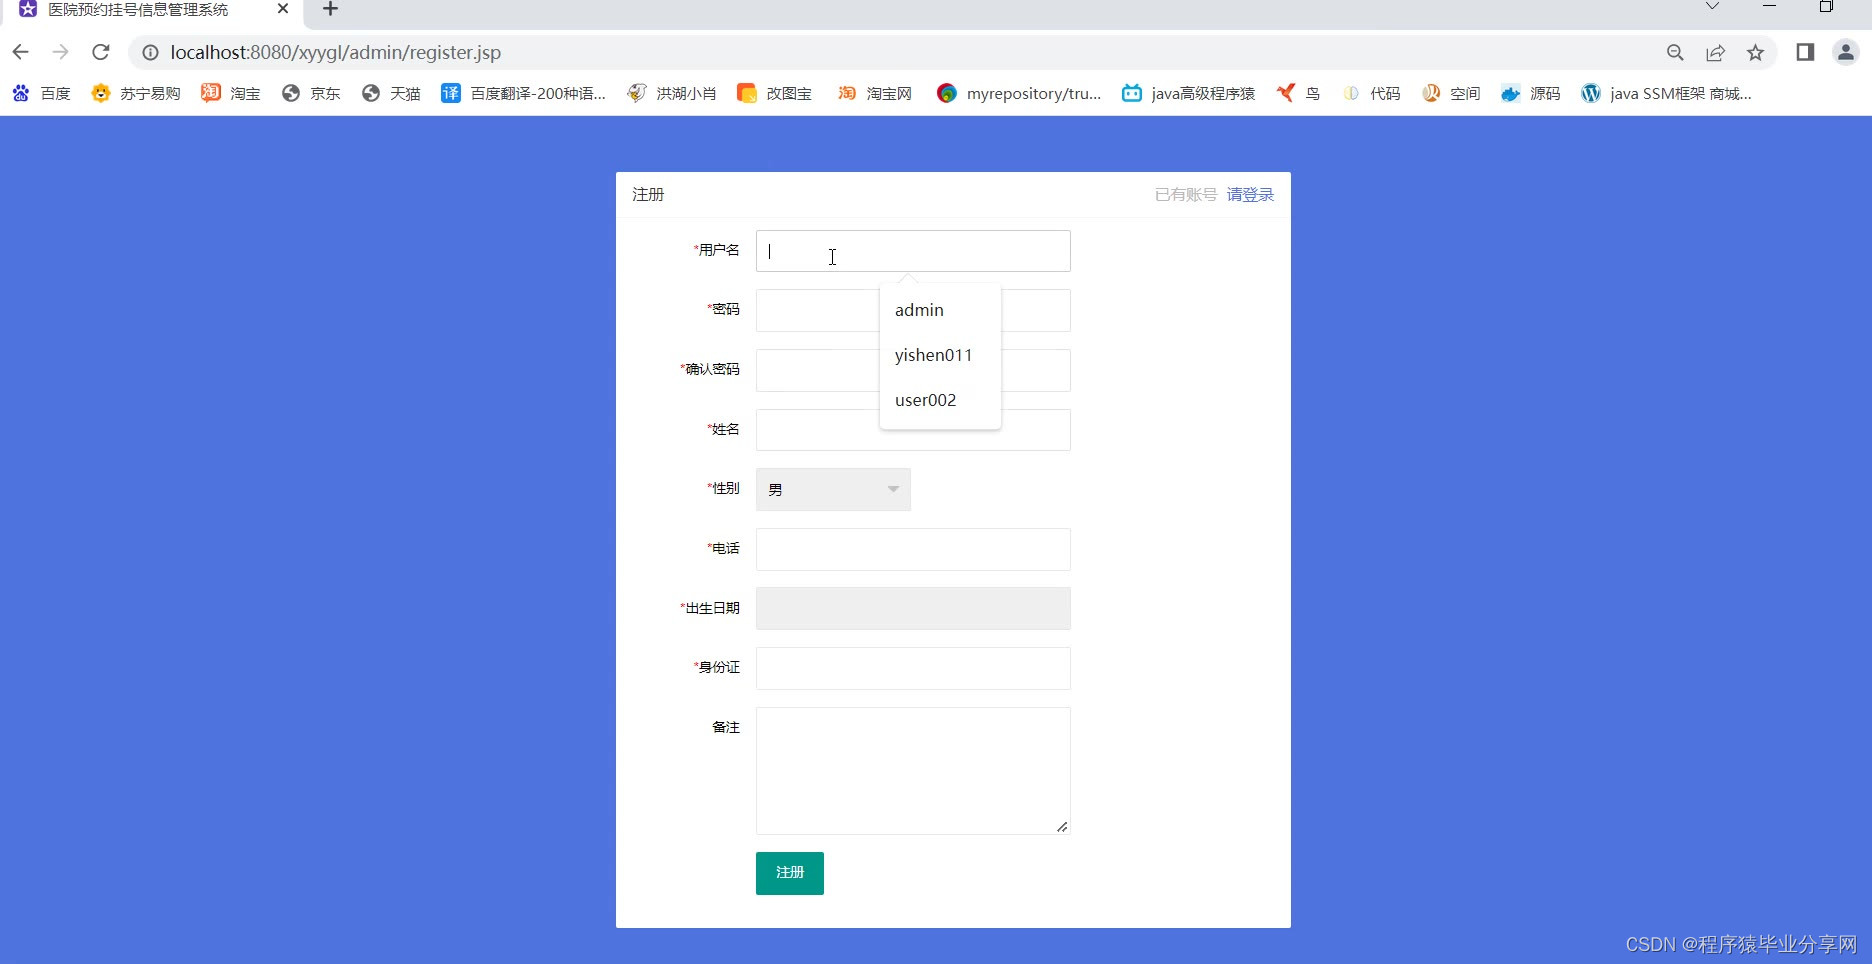Open the myrepository bookmark
The image size is (1872, 964).
click(x=1018, y=93)
